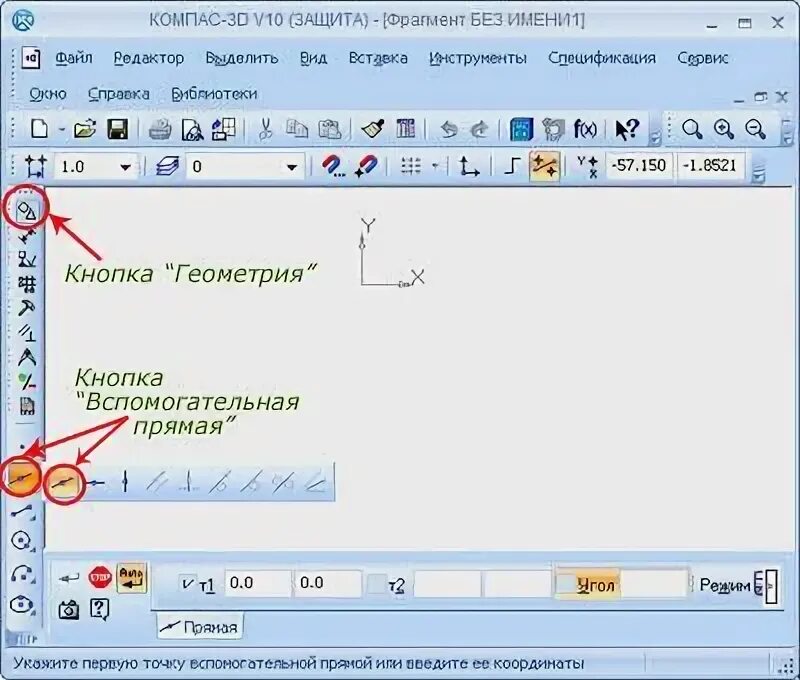Select the Vertical line tool in flyout
The width and height of the screenshot is (800, 680).
(125, 482)
